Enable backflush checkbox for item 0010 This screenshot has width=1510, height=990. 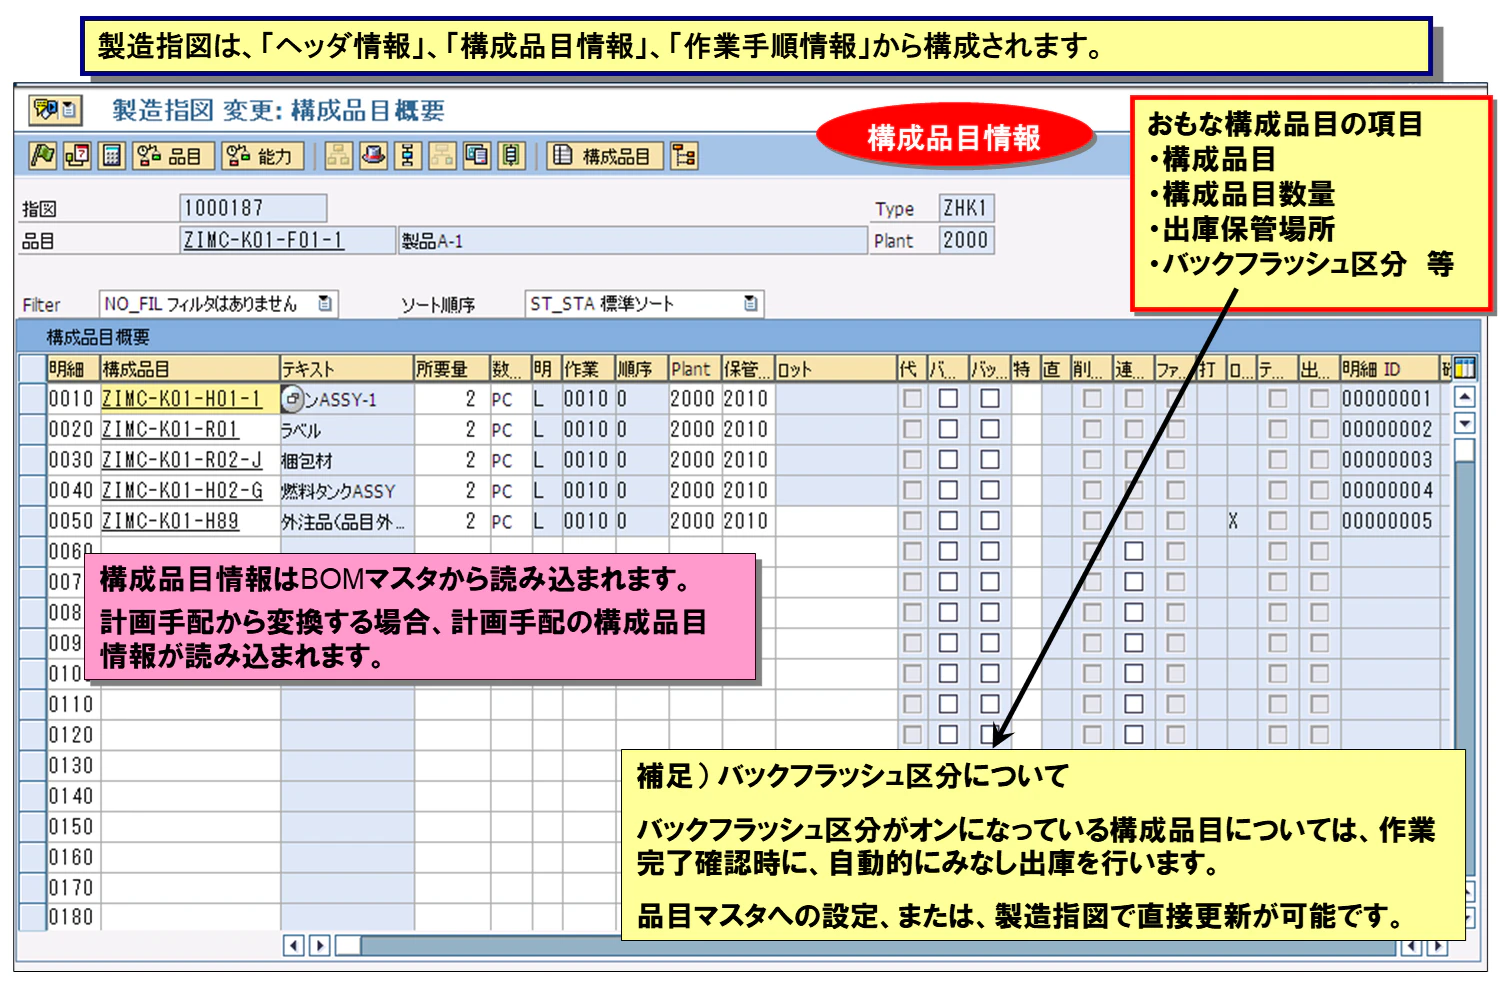coord(990,398)
